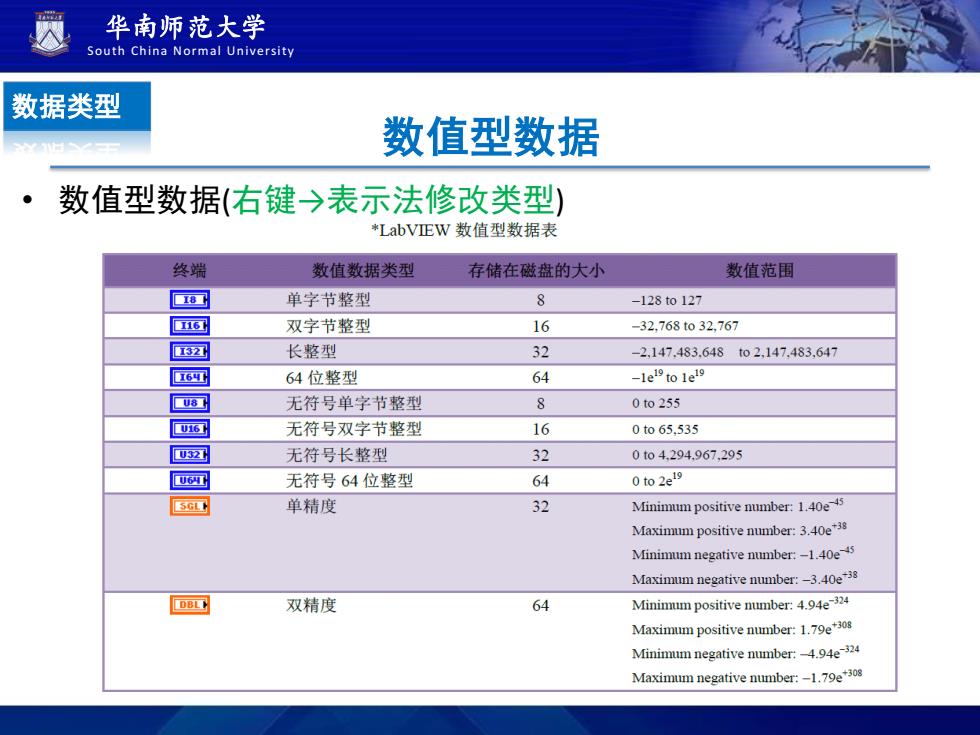The width and height of the screenshot is (980, 735).
Task: Click the 双精度 cell
Action: pyautogui.click(x=311, y=605)
